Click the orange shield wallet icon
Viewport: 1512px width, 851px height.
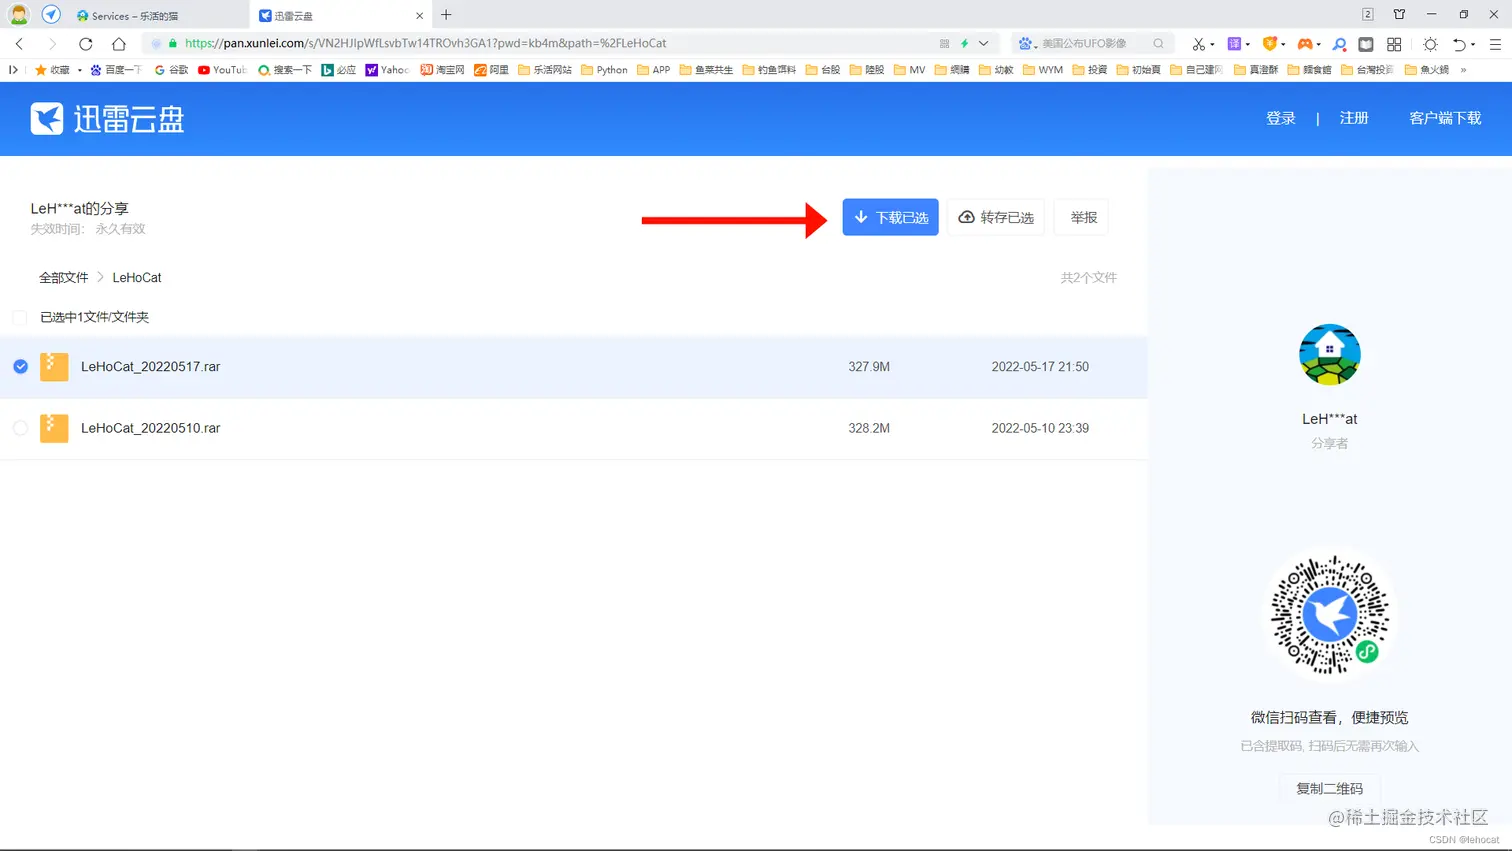(1270, 44)
